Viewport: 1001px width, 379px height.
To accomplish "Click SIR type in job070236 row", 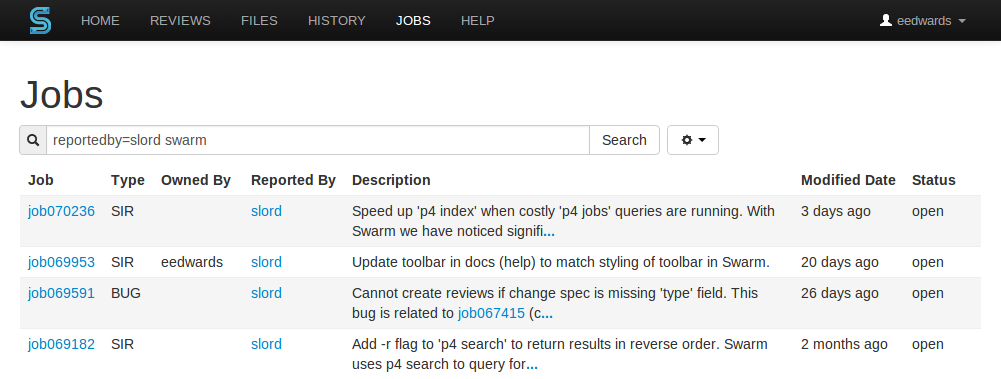I will pos(123,211).
